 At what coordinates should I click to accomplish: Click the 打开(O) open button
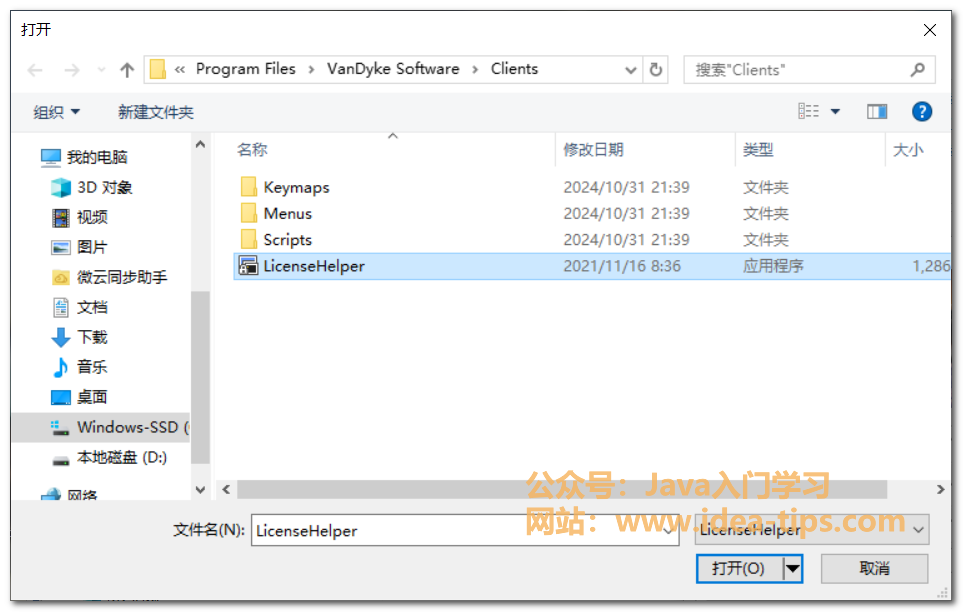tap(739, 568)
